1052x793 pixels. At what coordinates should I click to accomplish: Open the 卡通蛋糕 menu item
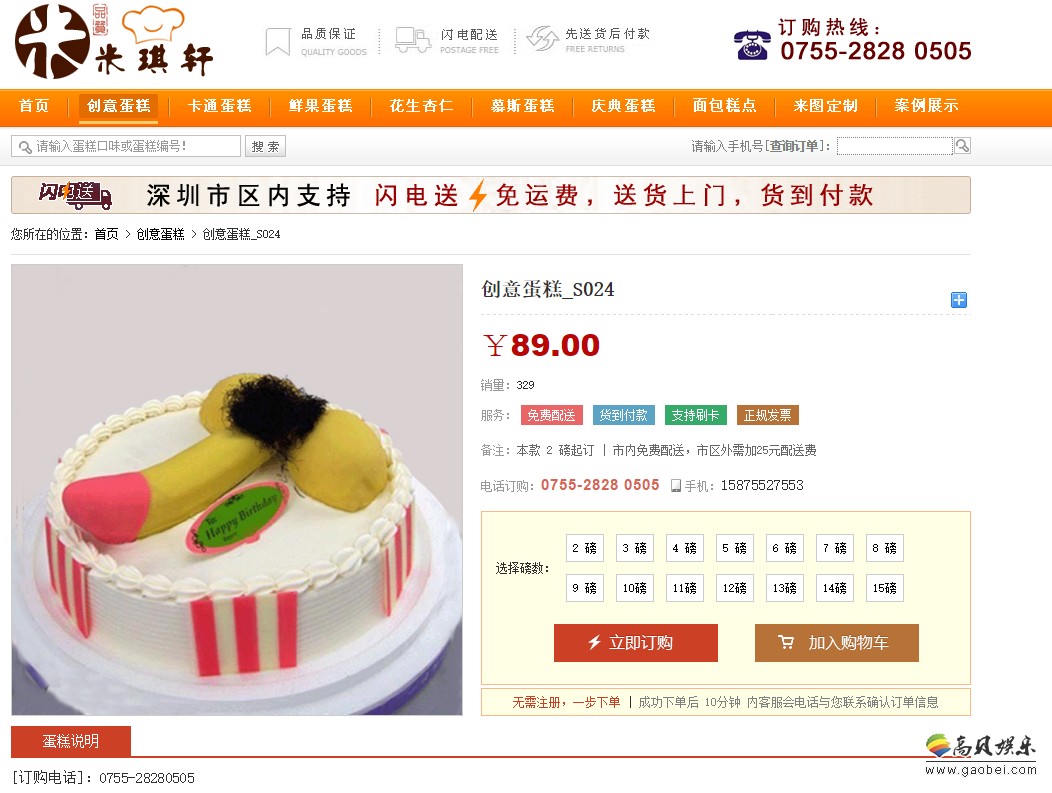tap(219, 106)
